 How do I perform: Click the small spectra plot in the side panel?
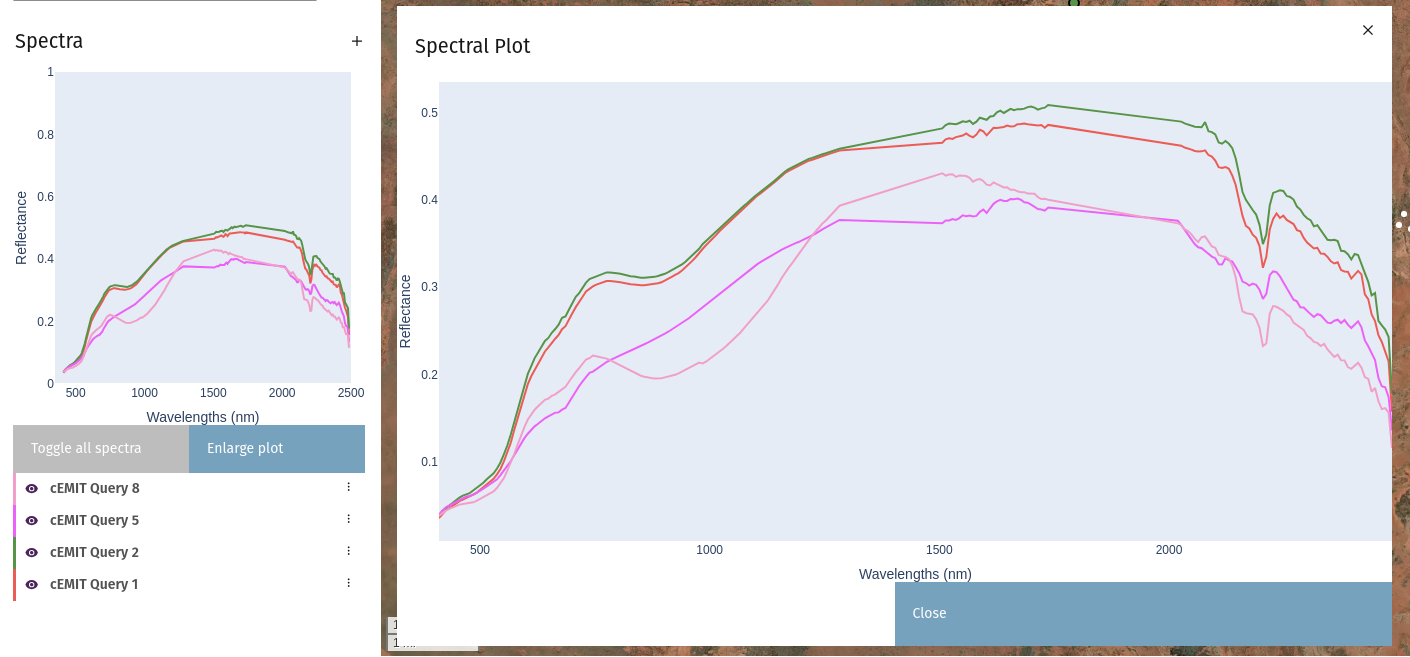pyautogui.click(x=203, y=227)
